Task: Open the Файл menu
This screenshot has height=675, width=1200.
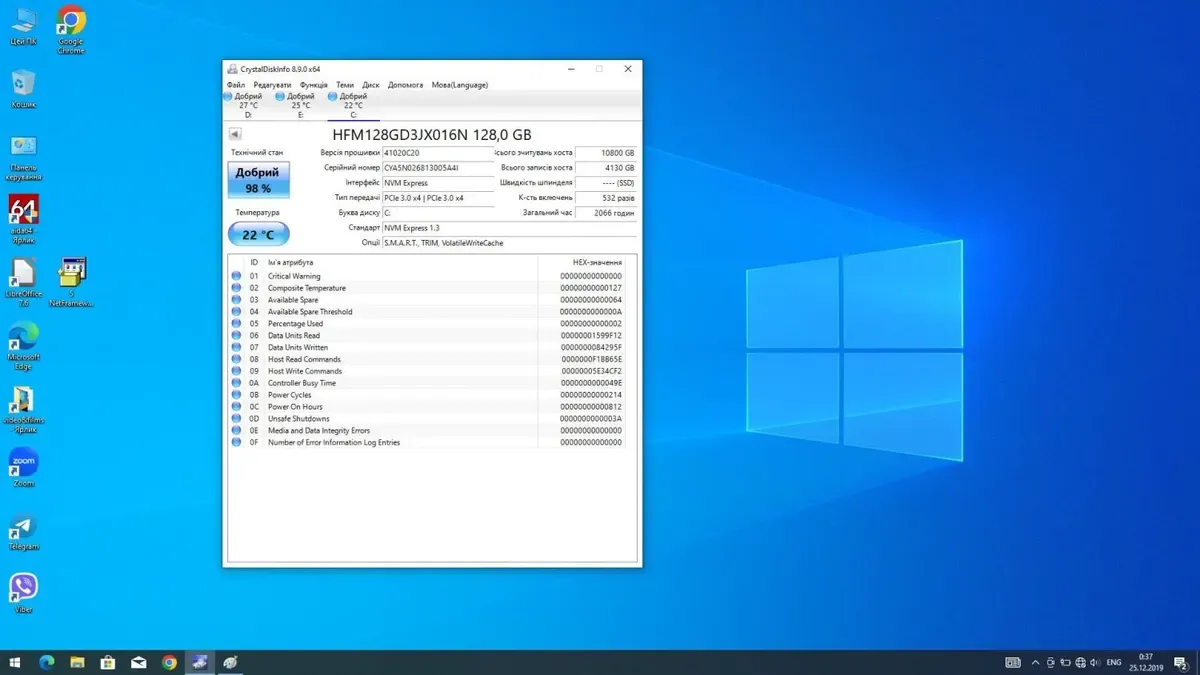Action: pos(235,85)
